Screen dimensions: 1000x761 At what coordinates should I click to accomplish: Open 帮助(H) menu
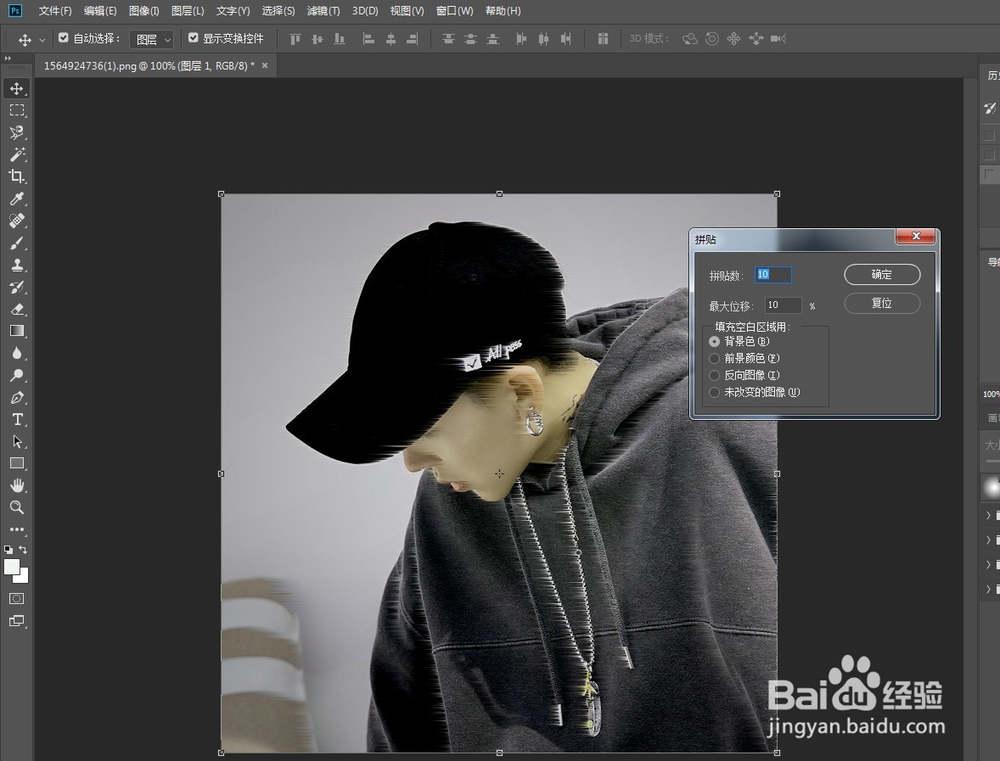(x=503, y=11)
